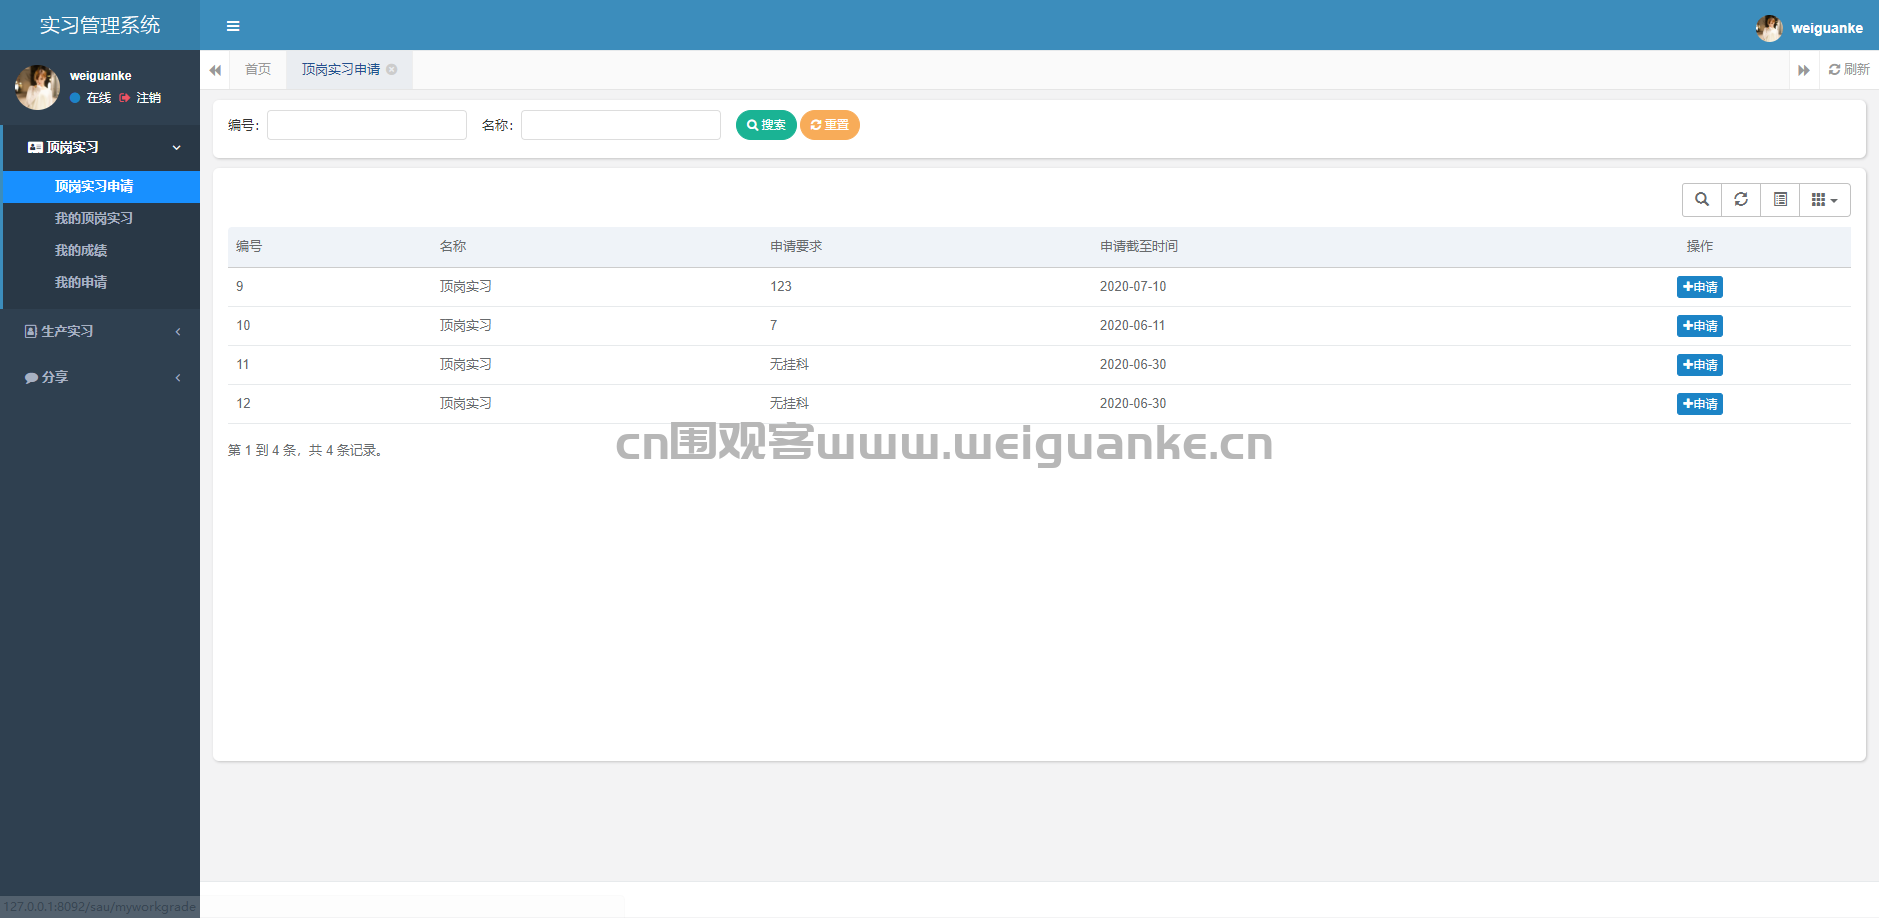Click the 名称 input field
Viewport: 1879px width, 918px height.
click(x=621, y=125)
